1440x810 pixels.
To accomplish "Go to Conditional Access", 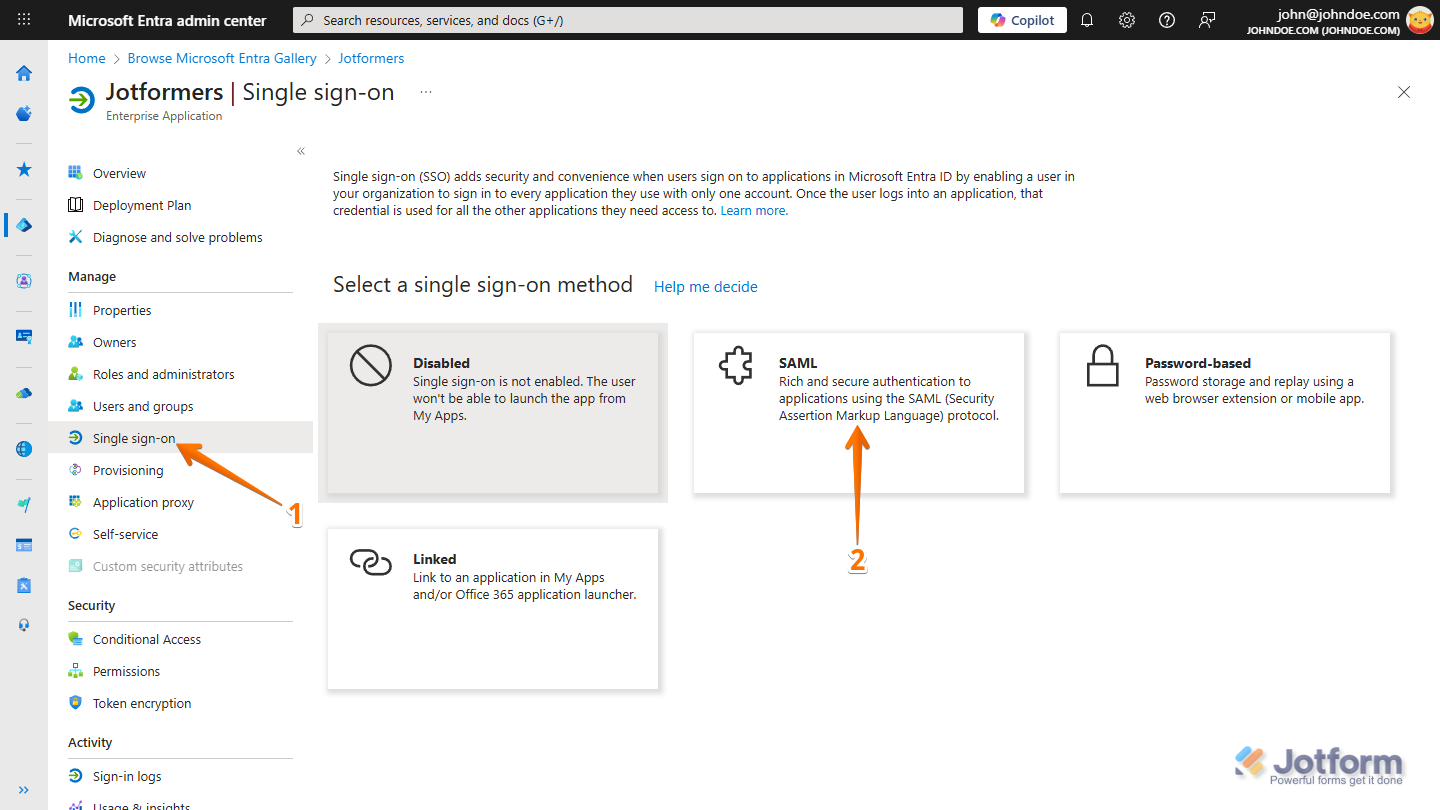I will [x=147, y=639].
